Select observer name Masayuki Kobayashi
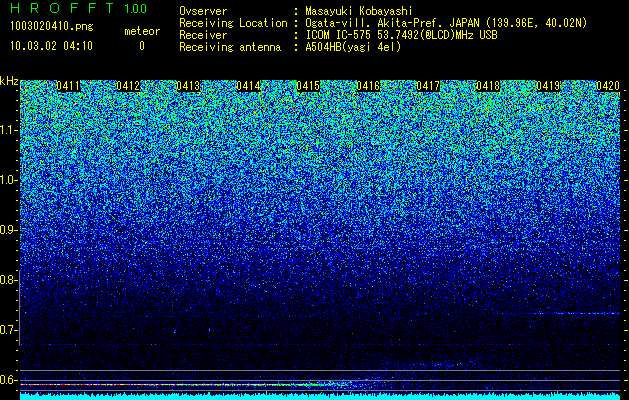This screenshot has width=629, height=400. (358, 11)
